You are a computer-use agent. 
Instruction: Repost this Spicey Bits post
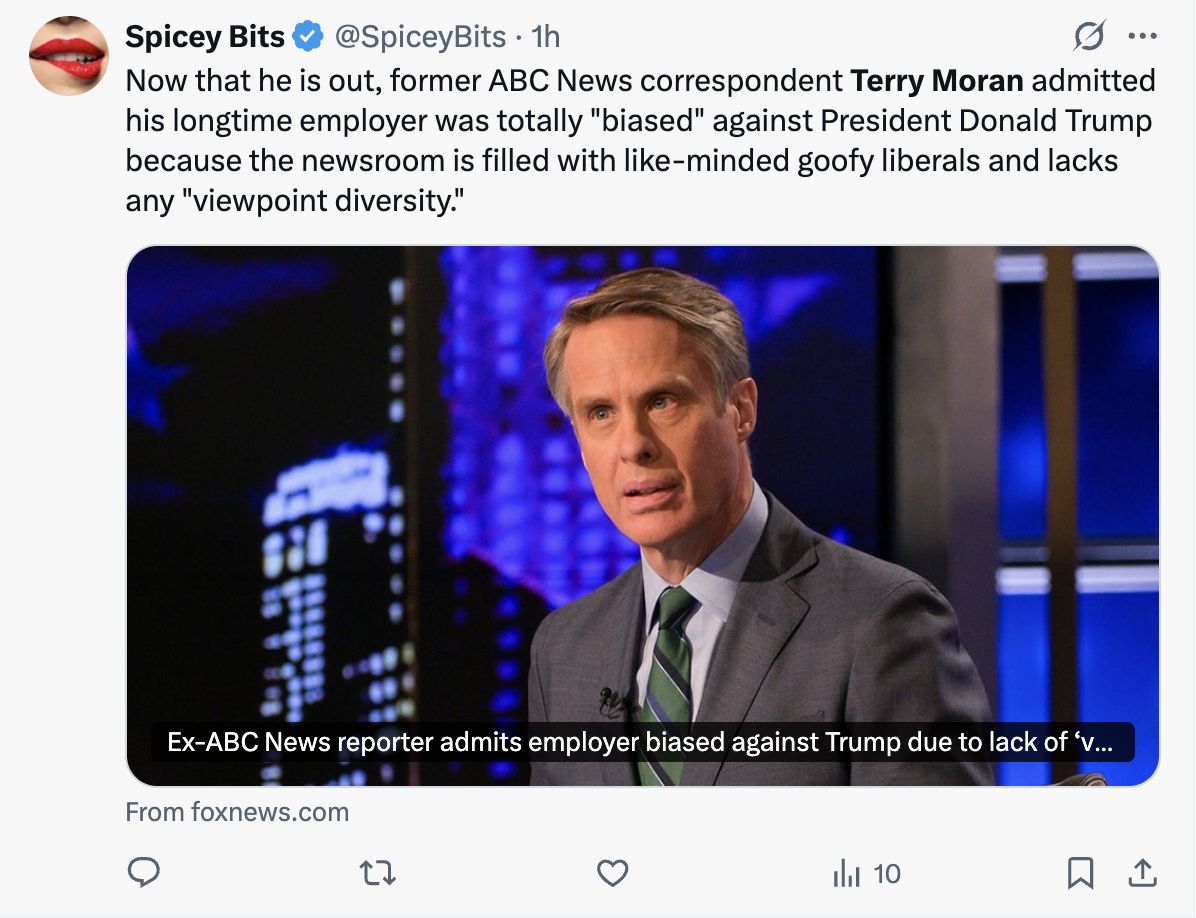378,873
